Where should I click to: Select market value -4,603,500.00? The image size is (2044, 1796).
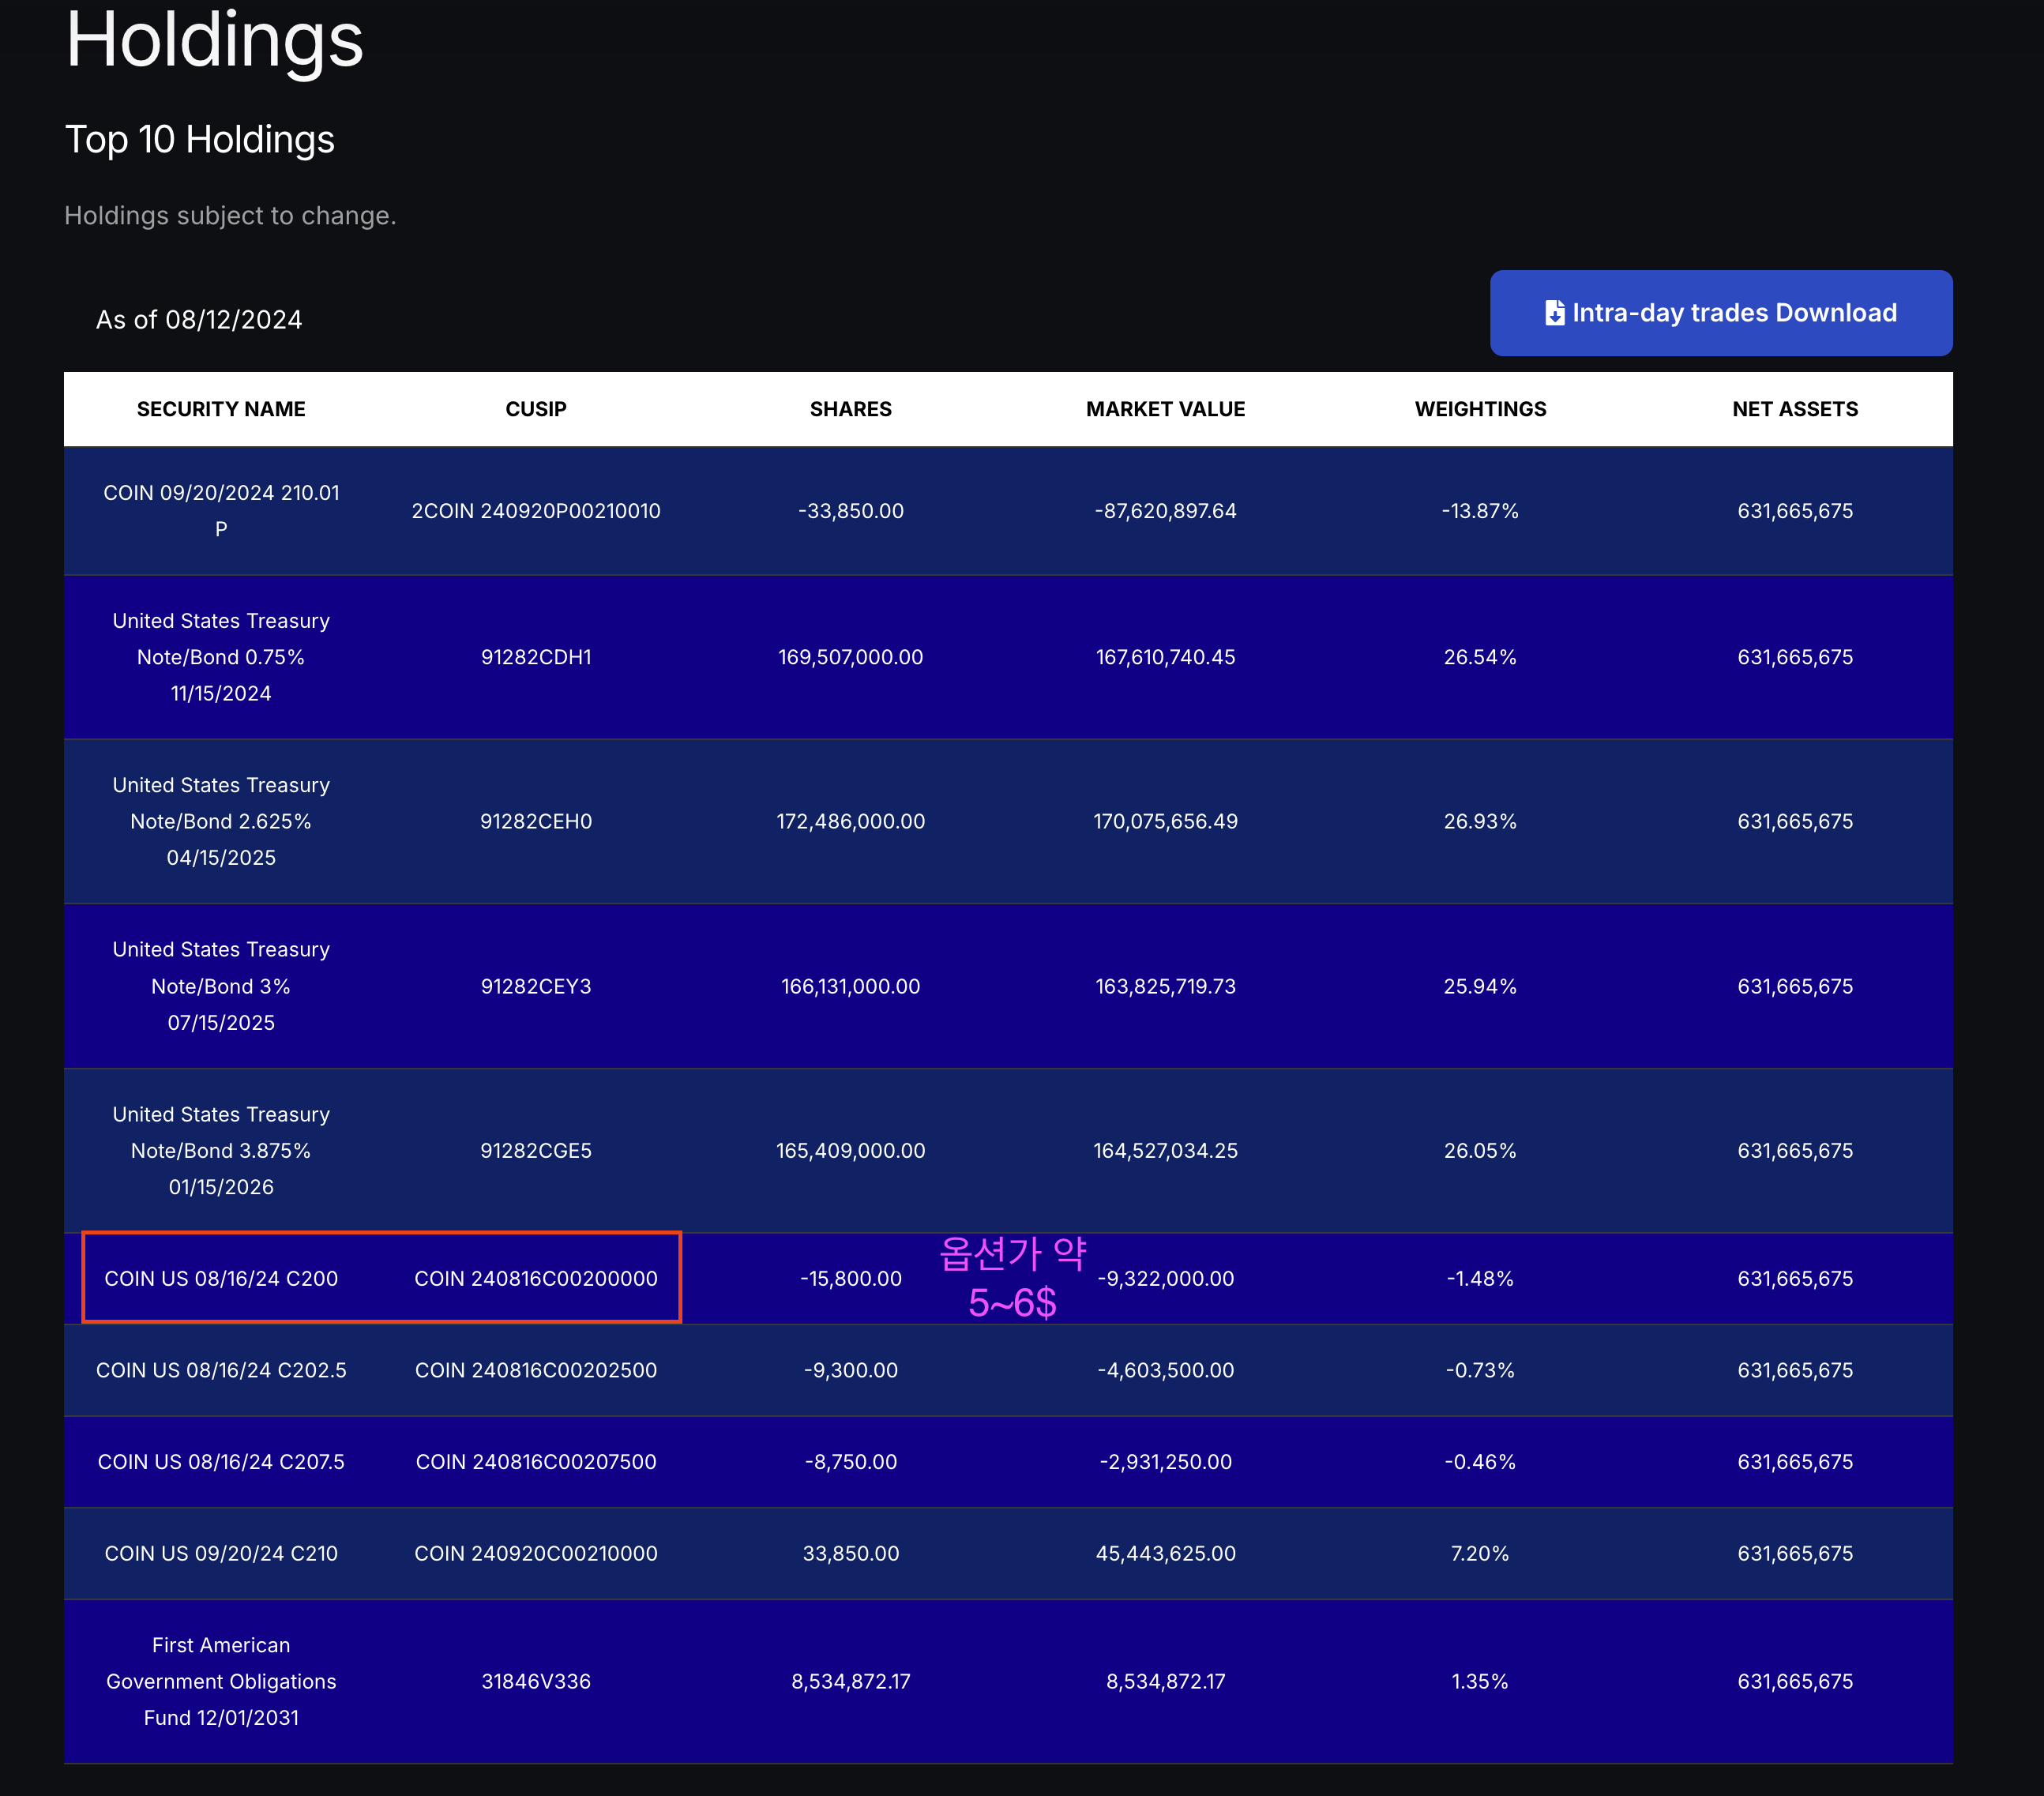tap(1166, 1370)
